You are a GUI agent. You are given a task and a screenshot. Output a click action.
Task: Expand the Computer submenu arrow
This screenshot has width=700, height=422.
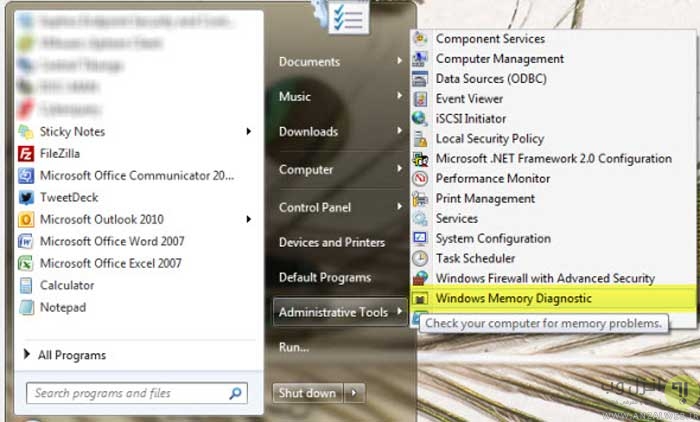click(x=400, y=169)
